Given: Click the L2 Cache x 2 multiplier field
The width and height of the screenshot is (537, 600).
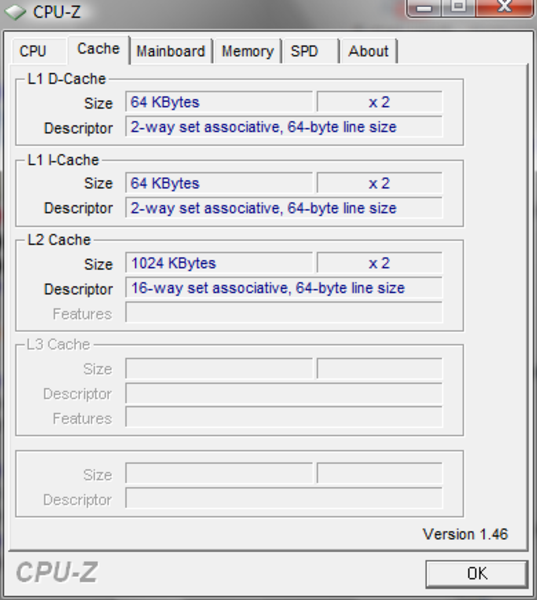Looking at the screenshot, I should 379,263.
